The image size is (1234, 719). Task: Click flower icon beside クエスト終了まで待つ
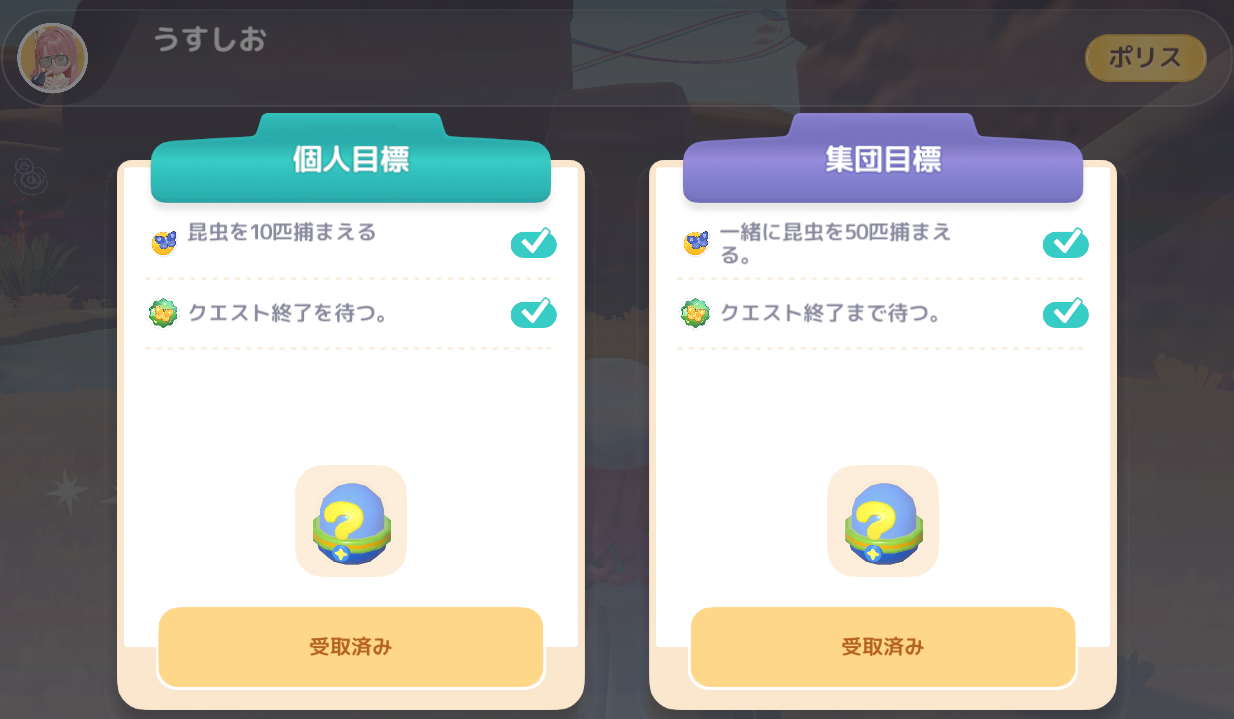695,313
